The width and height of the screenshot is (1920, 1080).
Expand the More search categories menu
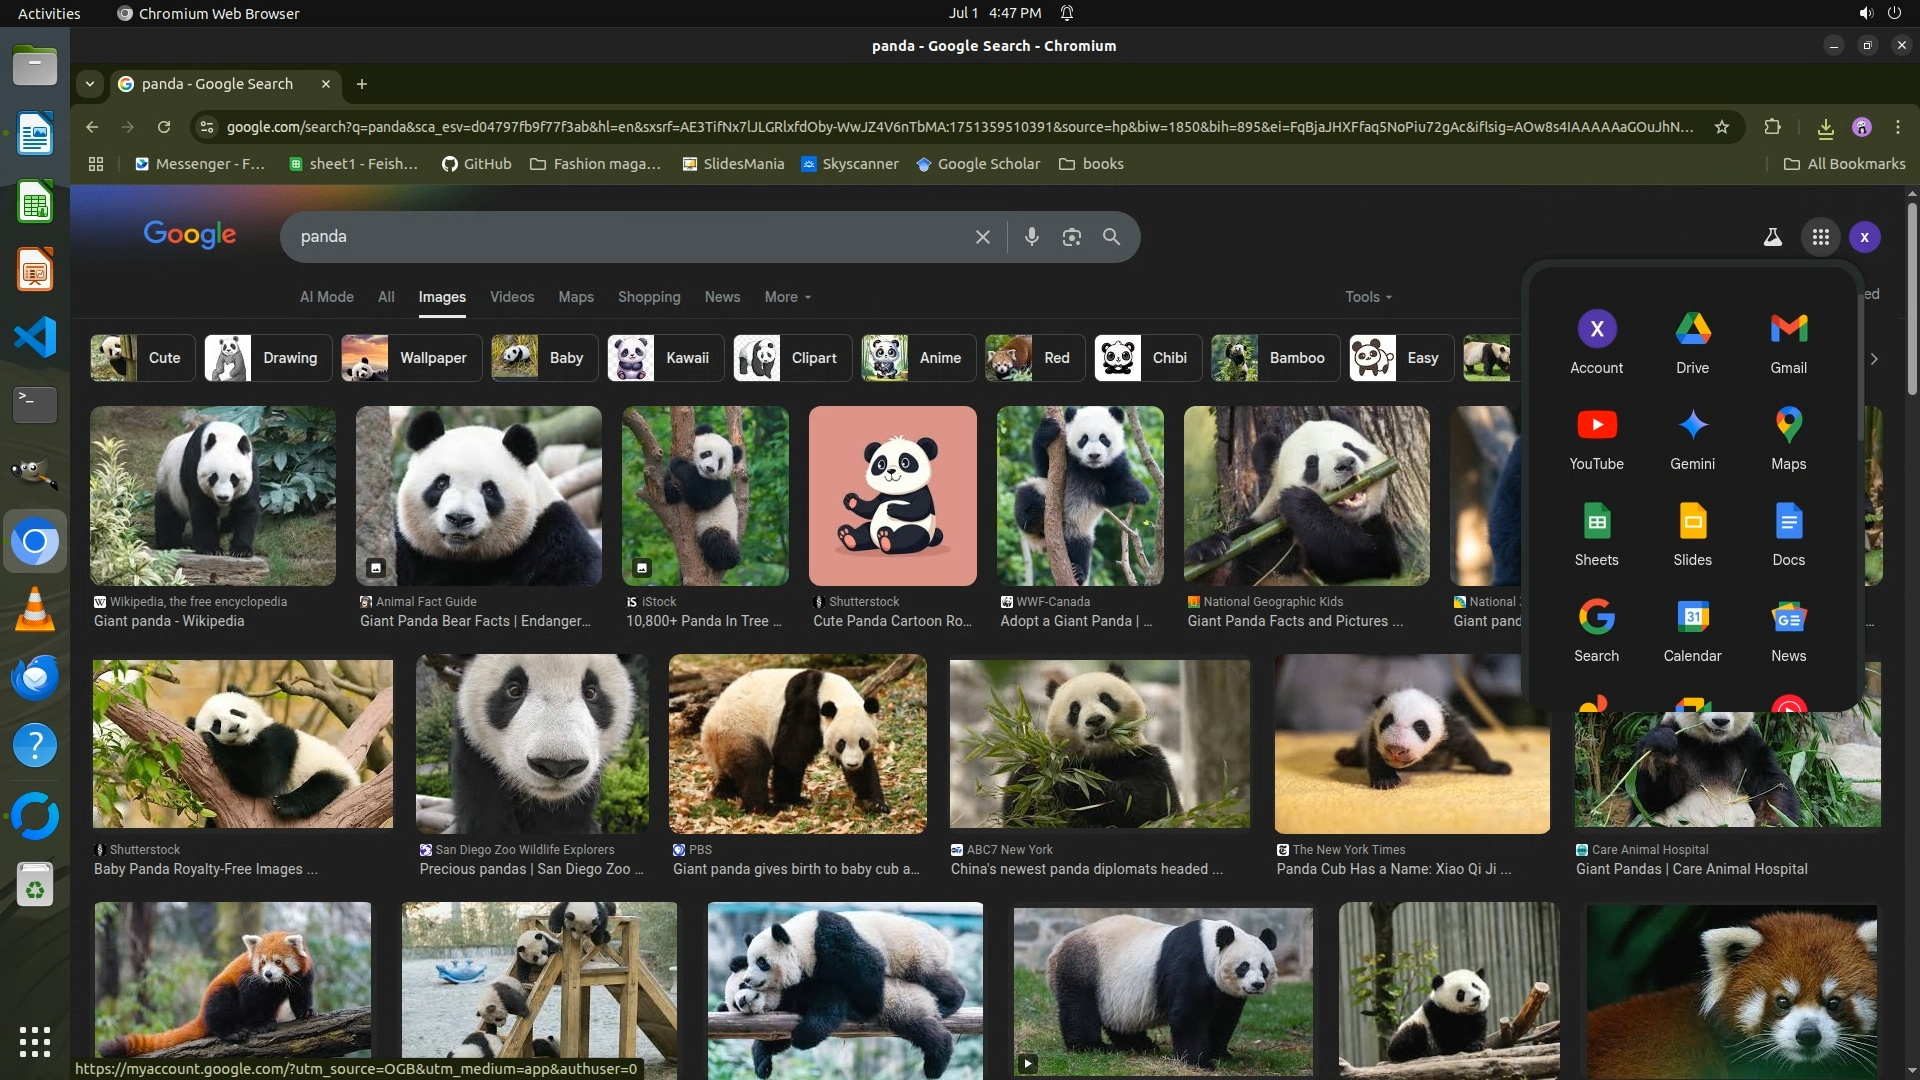787,297
